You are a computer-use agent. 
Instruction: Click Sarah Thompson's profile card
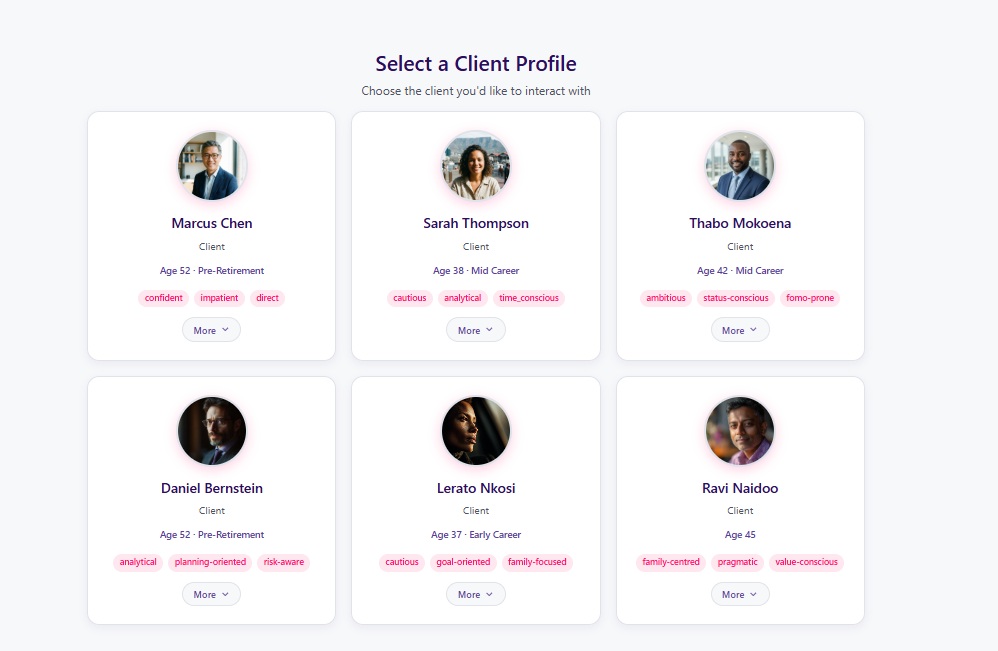476,236
